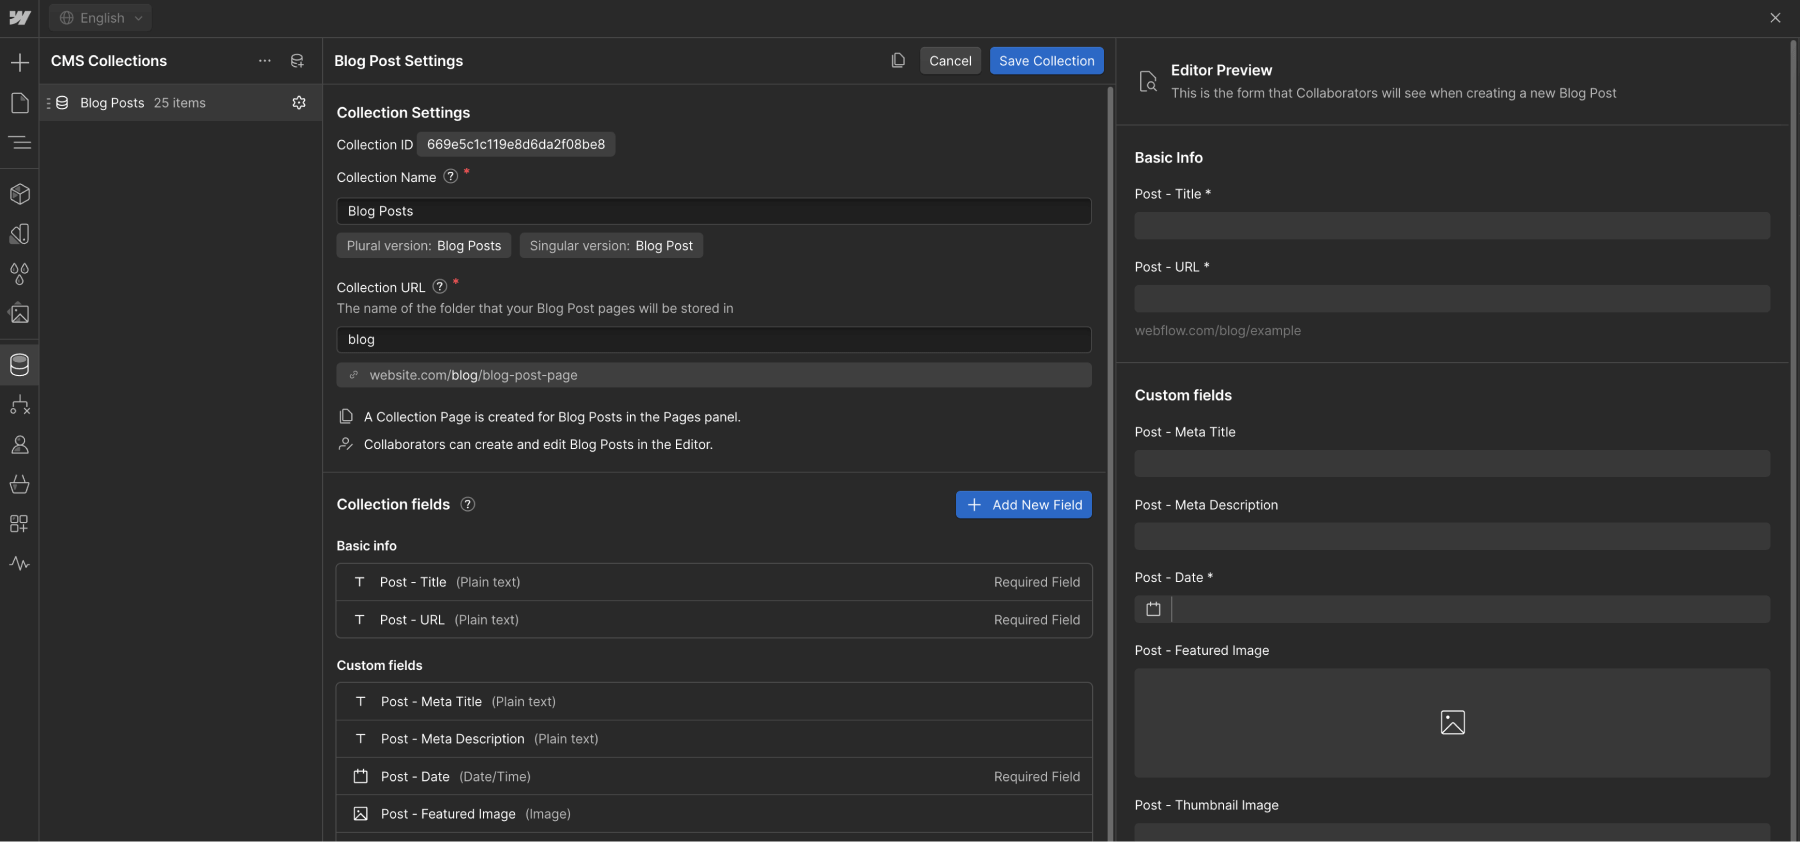The height and width of the screenshot is (842, 1800).
Task: Open the Post - URL field row
Action: 714,620
